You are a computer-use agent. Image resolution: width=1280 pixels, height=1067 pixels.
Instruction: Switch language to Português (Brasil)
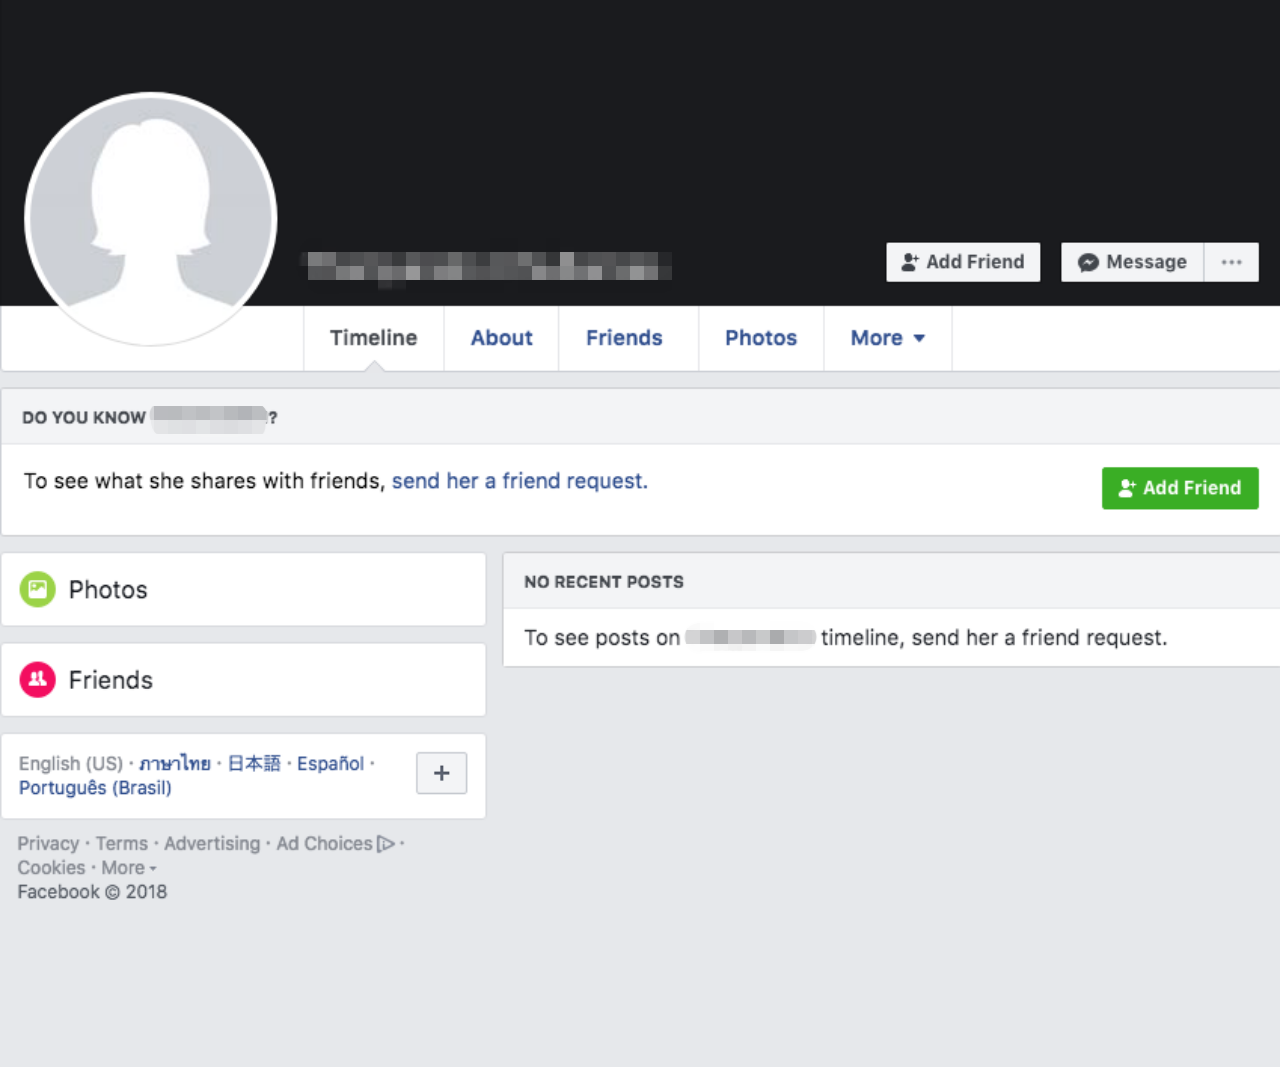(95, 788)
